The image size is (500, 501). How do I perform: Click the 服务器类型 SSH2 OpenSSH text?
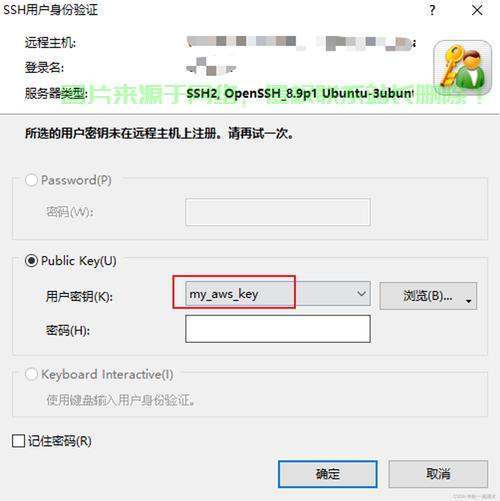[300, 94]
